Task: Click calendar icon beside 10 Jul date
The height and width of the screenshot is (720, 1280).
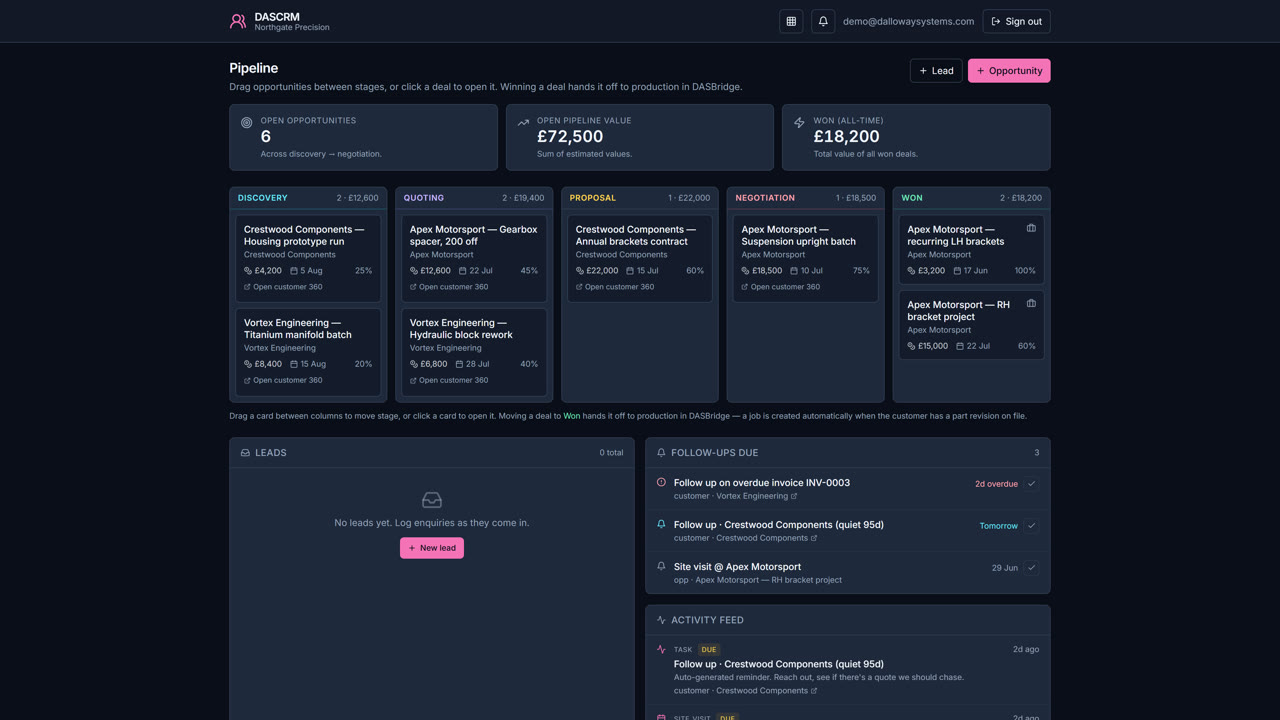Action: (794, 271)
